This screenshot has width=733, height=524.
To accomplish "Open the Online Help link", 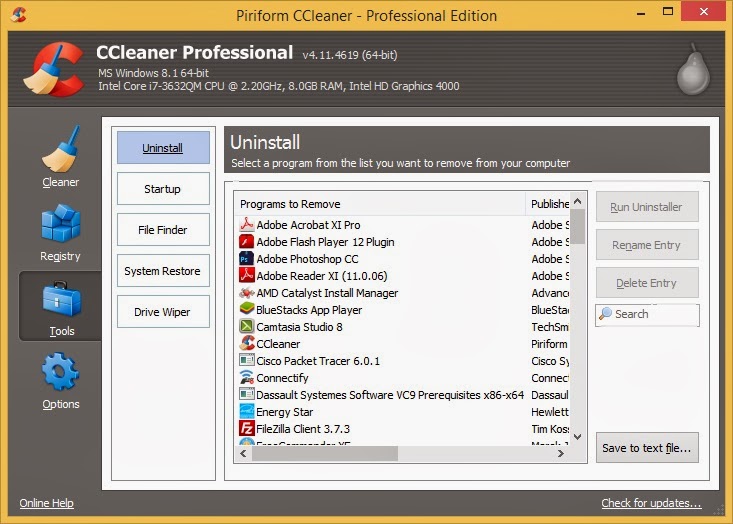I will [x=46, y=503].
